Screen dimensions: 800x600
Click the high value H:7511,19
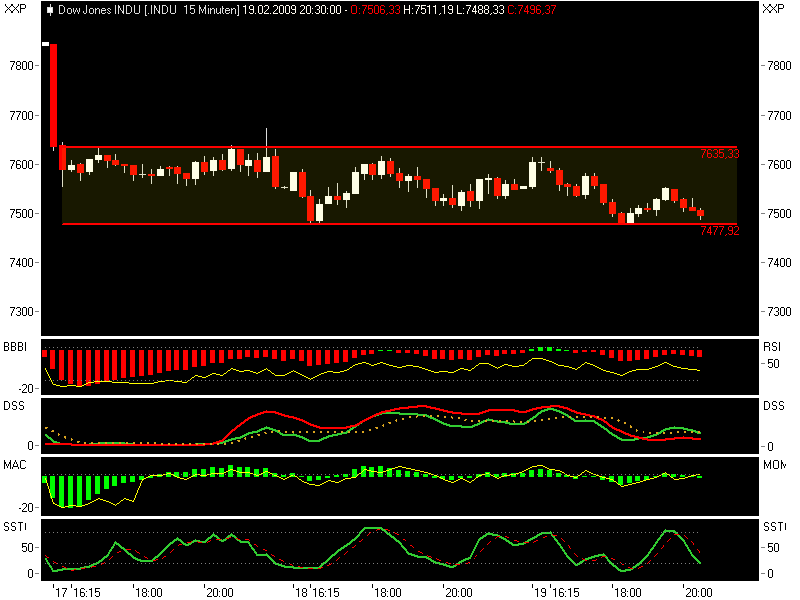click(428, 10)
